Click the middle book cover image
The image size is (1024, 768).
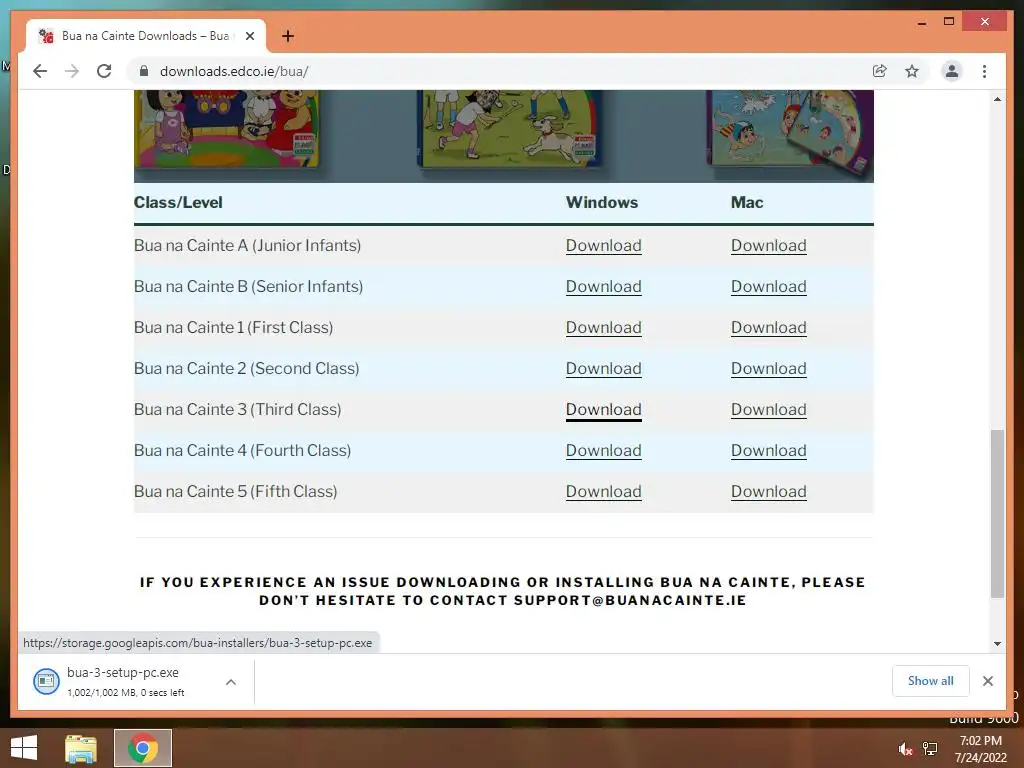tap(510, 128)
